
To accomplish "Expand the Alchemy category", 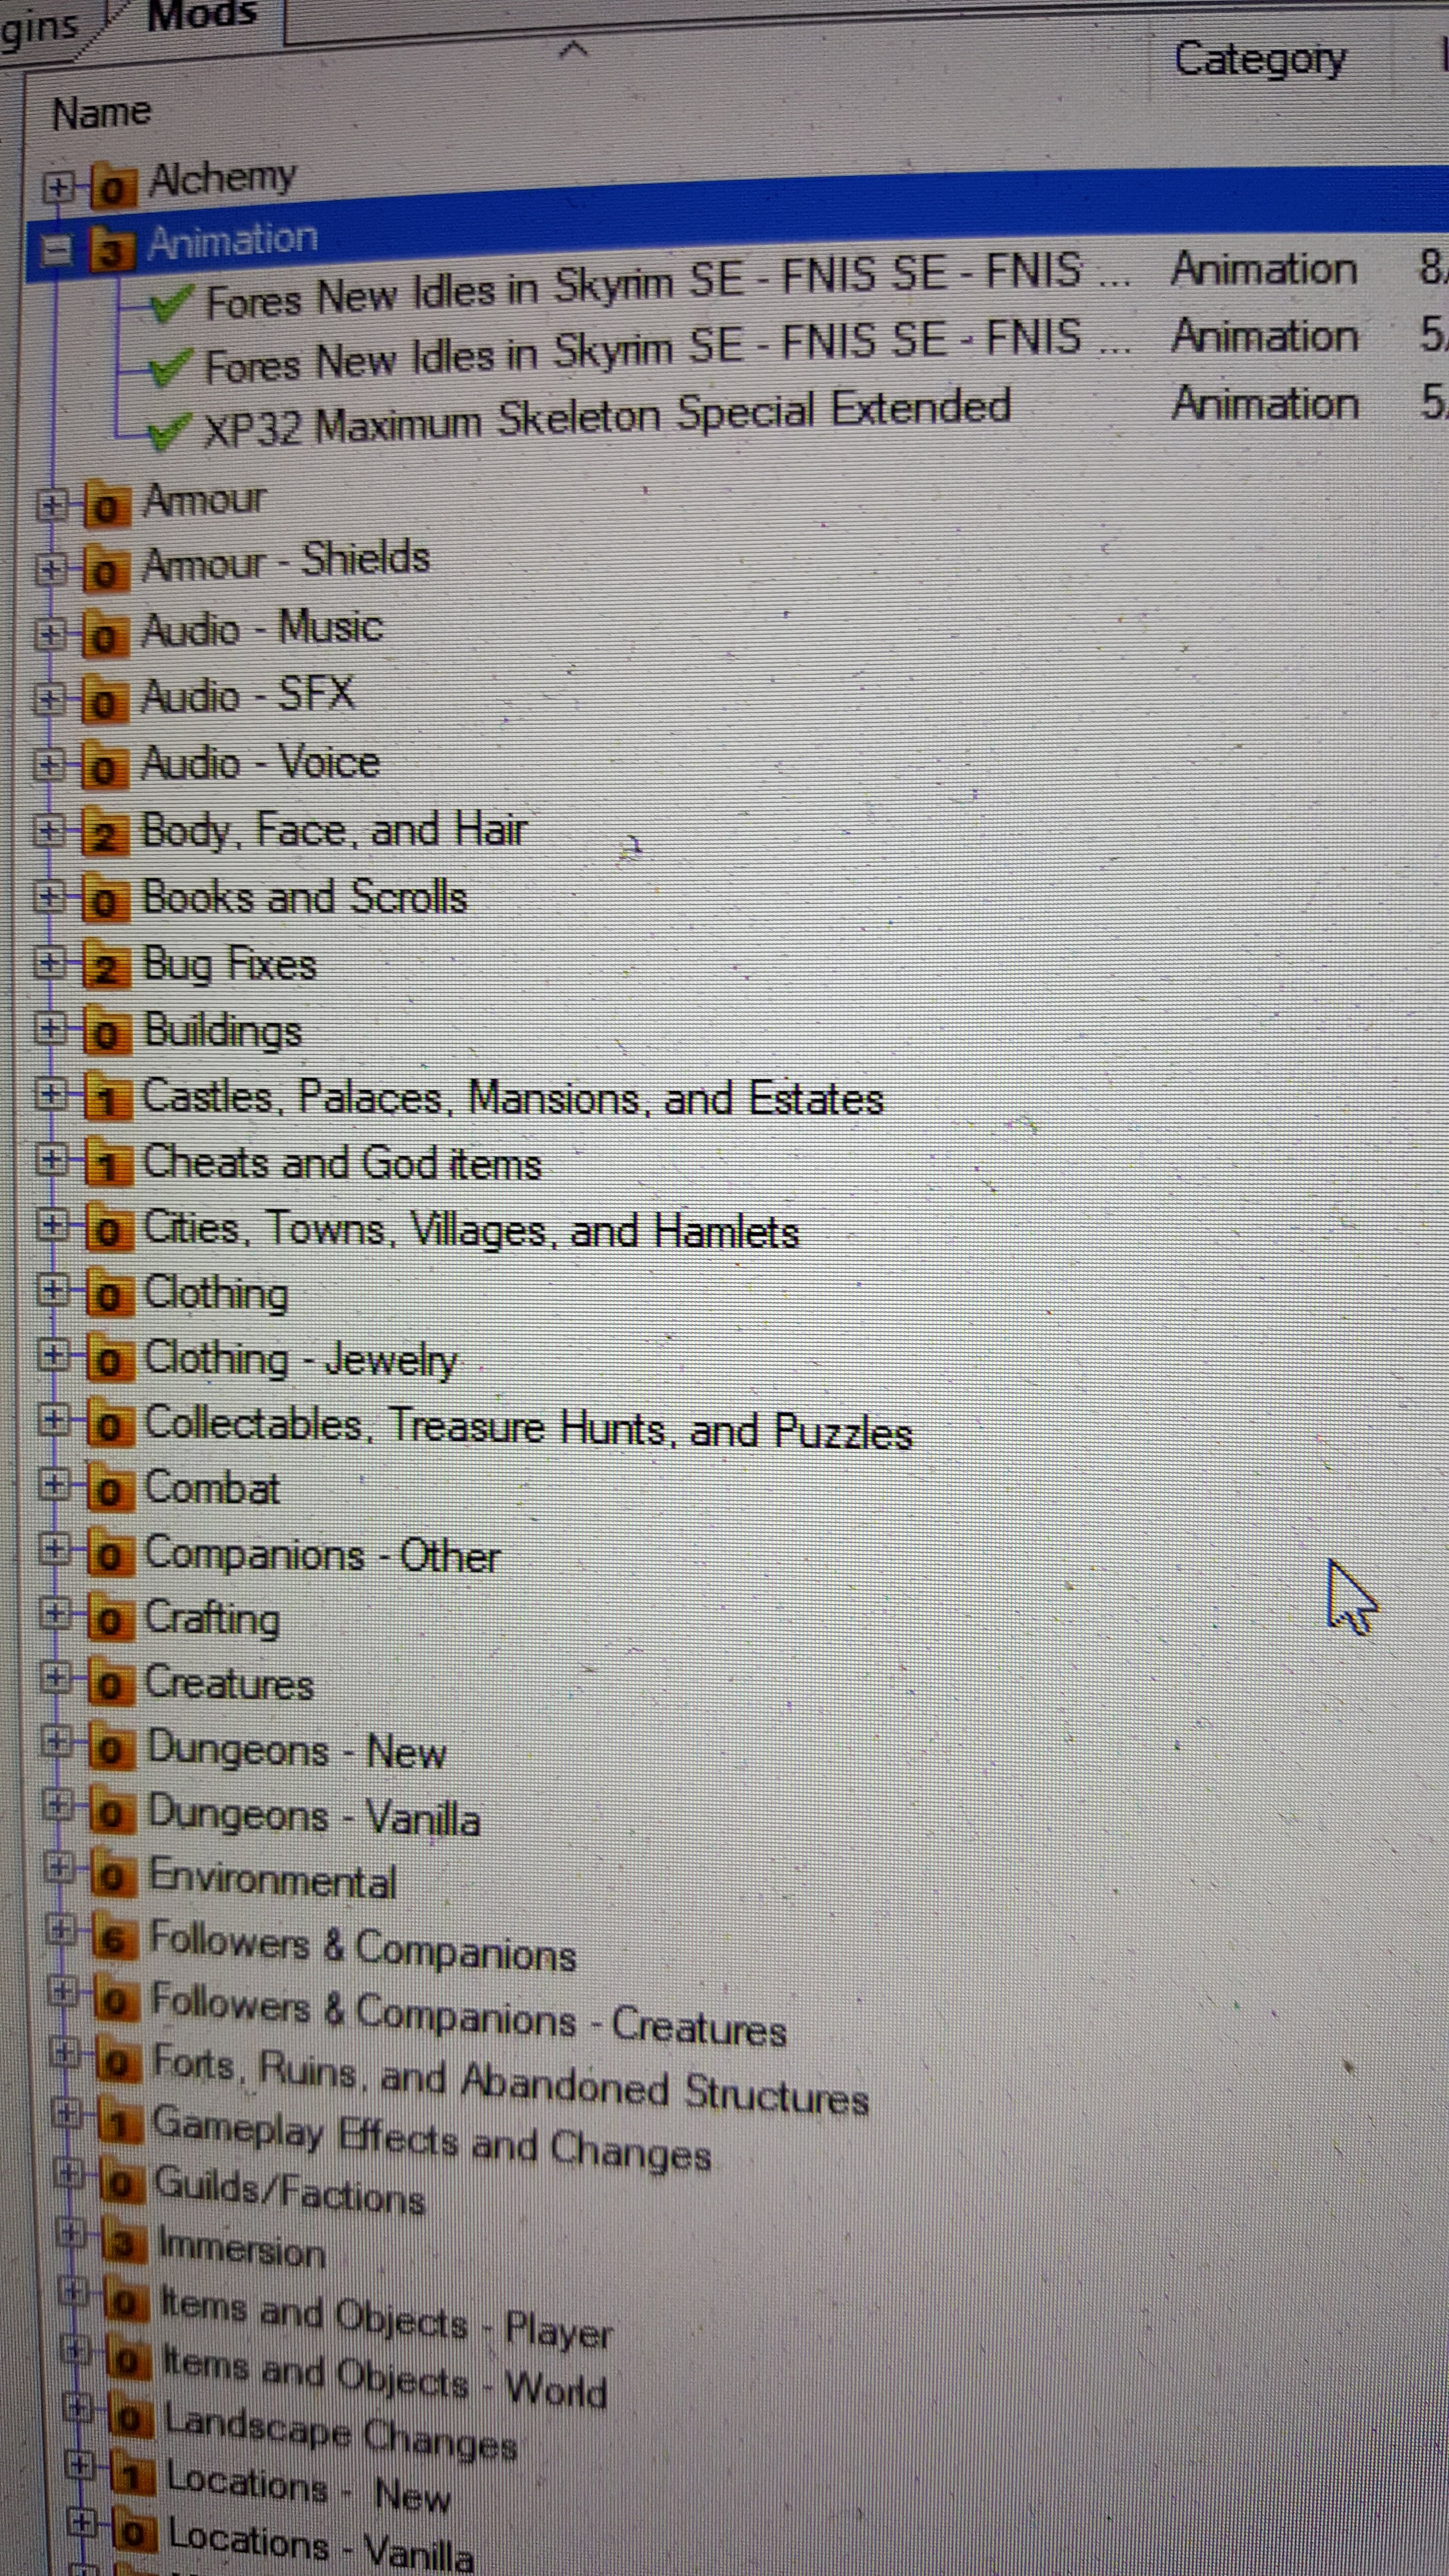I will coord(59,187).
